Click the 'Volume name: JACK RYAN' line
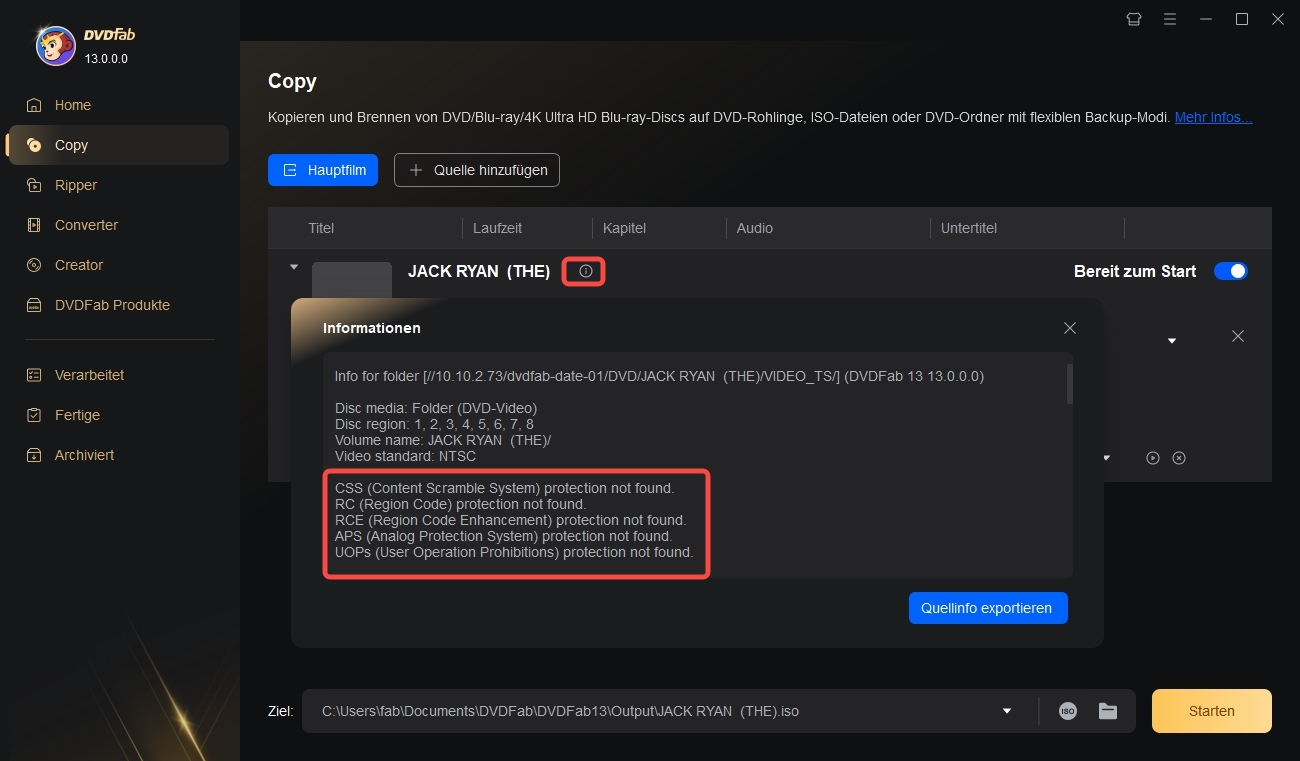 coord(443,440)
